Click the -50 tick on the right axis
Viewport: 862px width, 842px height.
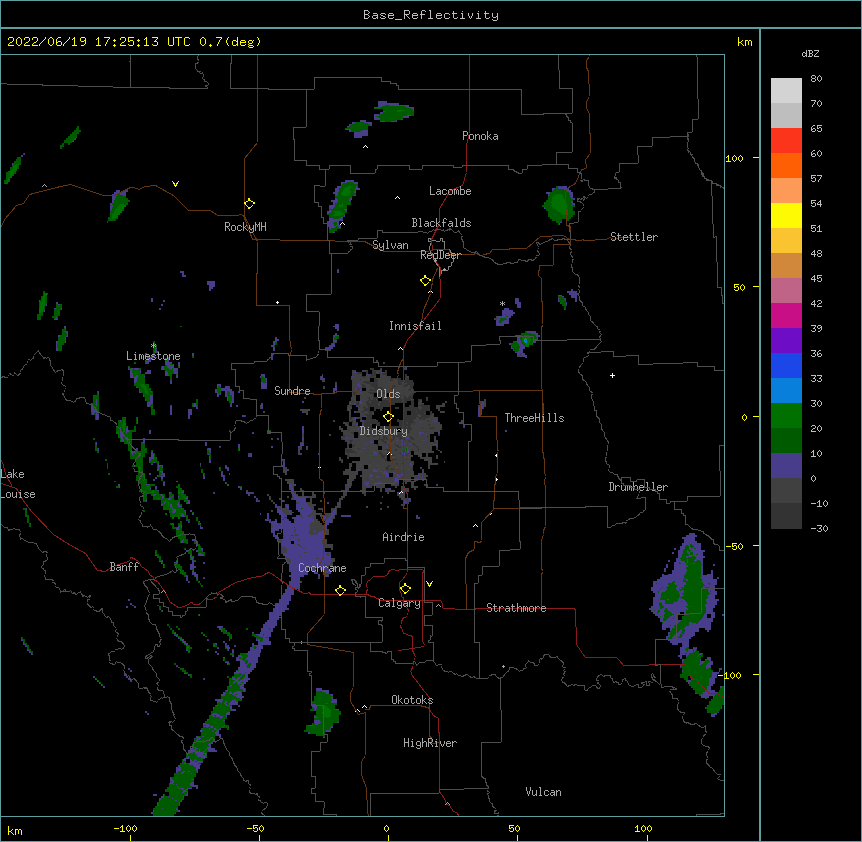pos(734,546)
